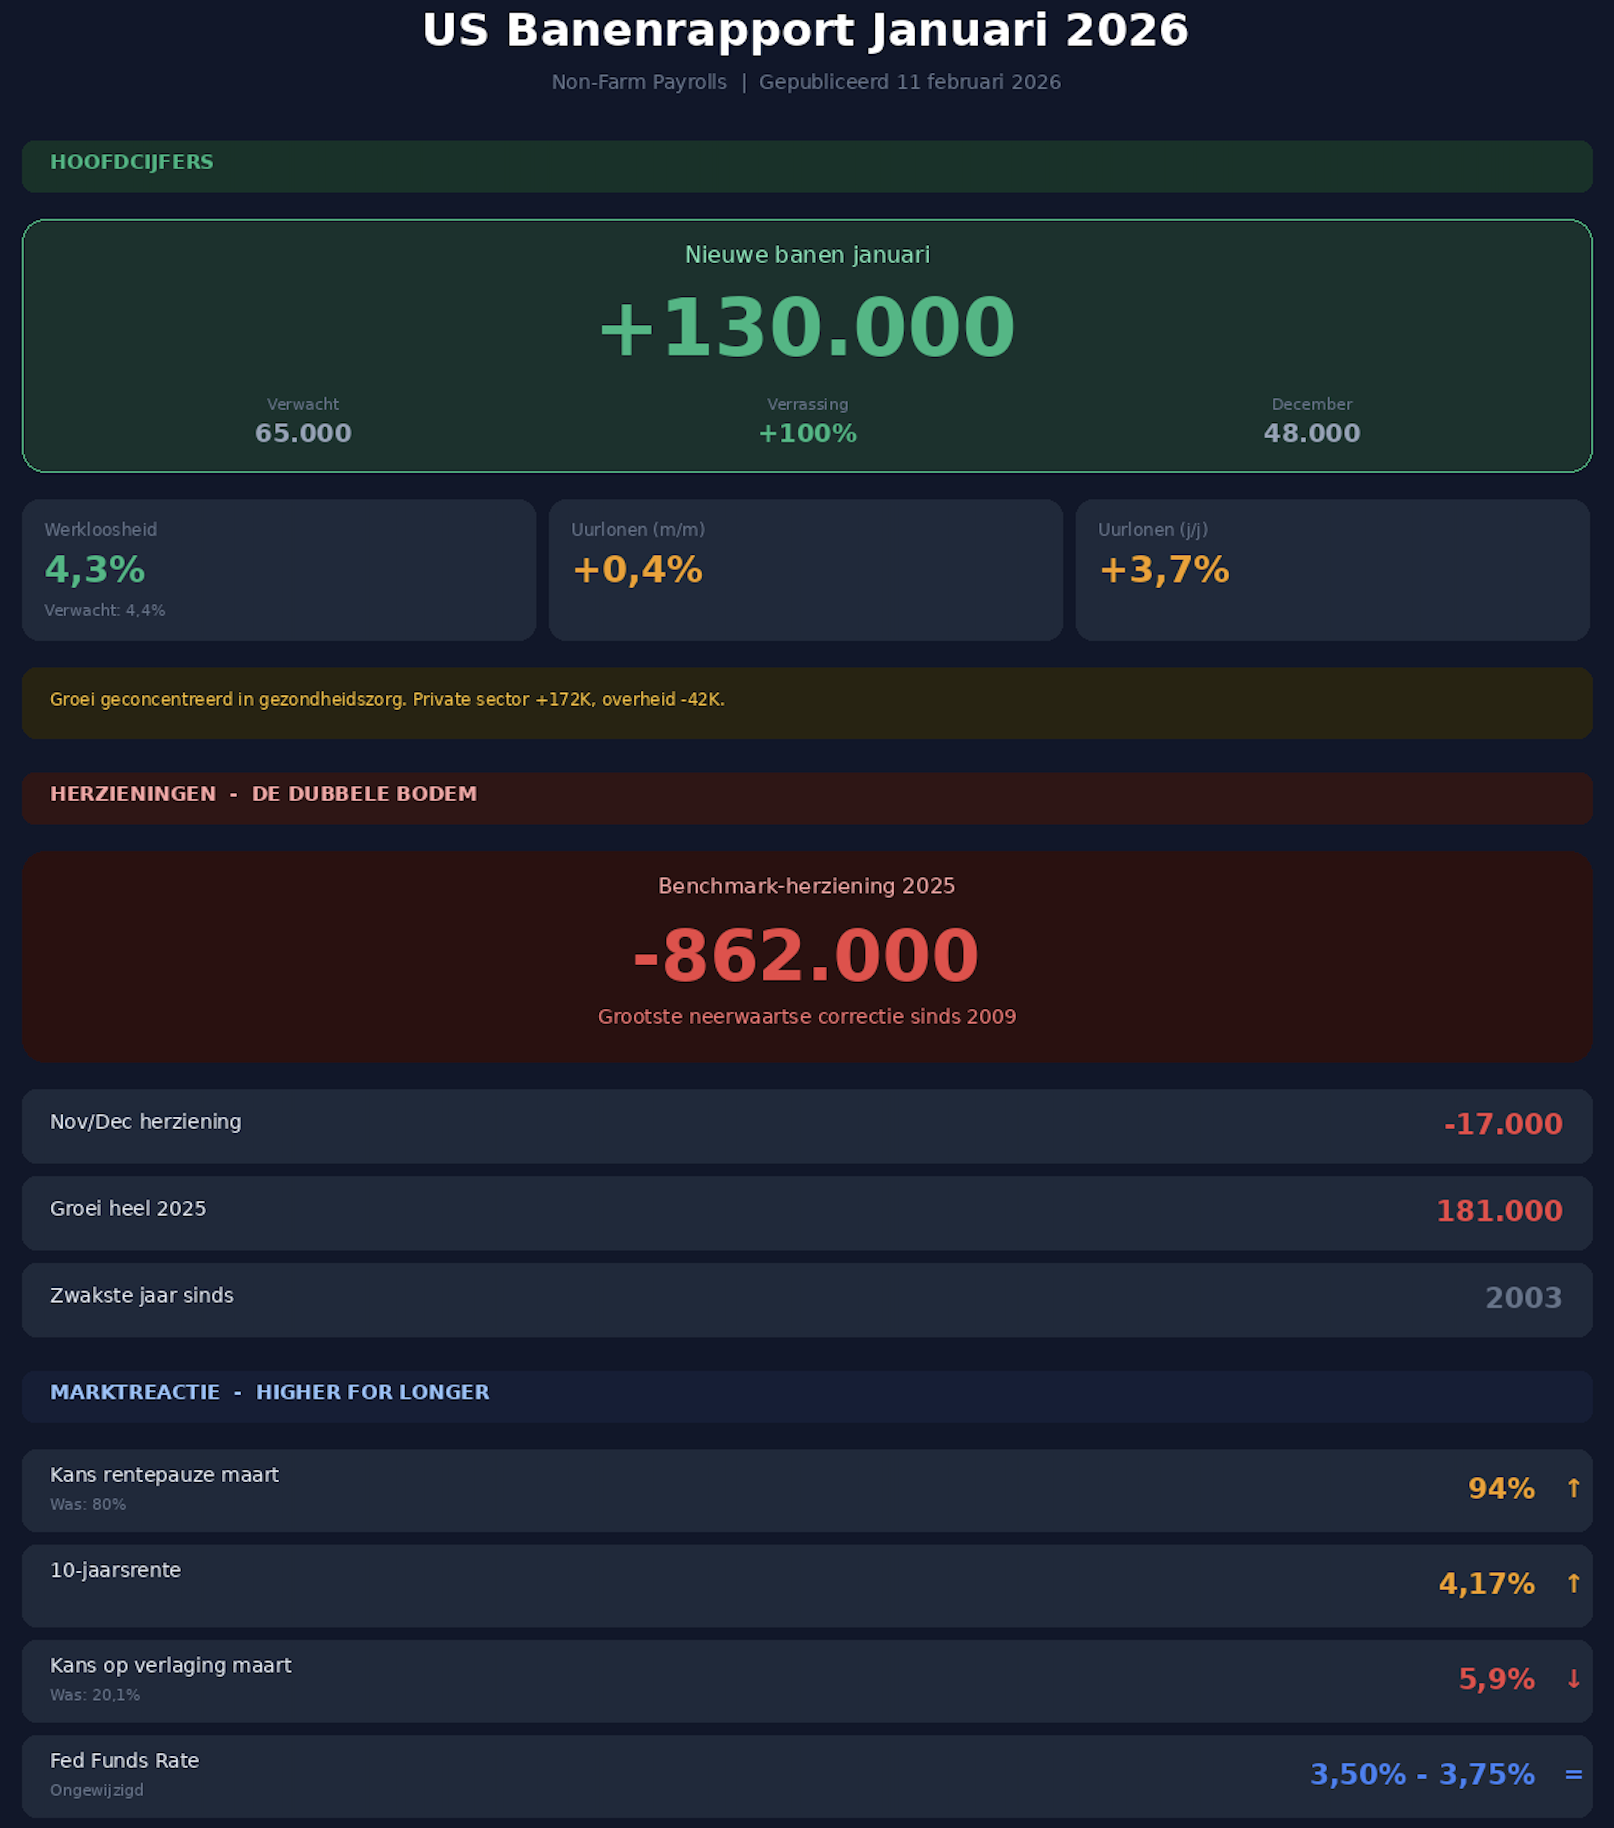1614x1828 pixels.
Task: Select the MARKTREACTIE - HIGHER FOR LONGER header
Action: pyautogui.click(x=270, y=1392)
